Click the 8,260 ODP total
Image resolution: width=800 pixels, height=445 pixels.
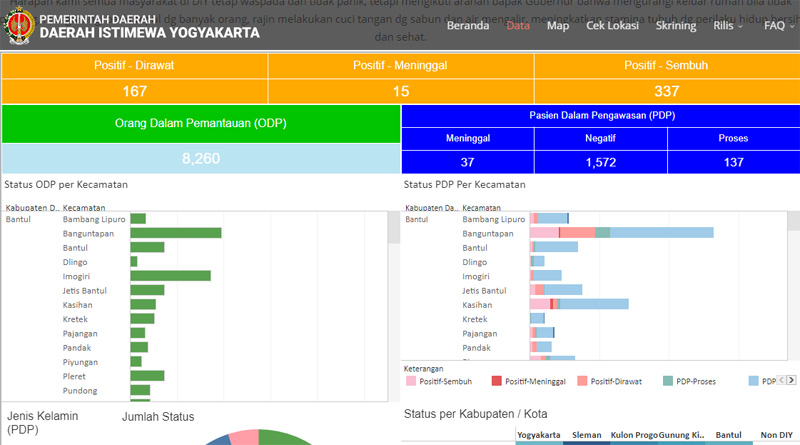pos(201,158)
